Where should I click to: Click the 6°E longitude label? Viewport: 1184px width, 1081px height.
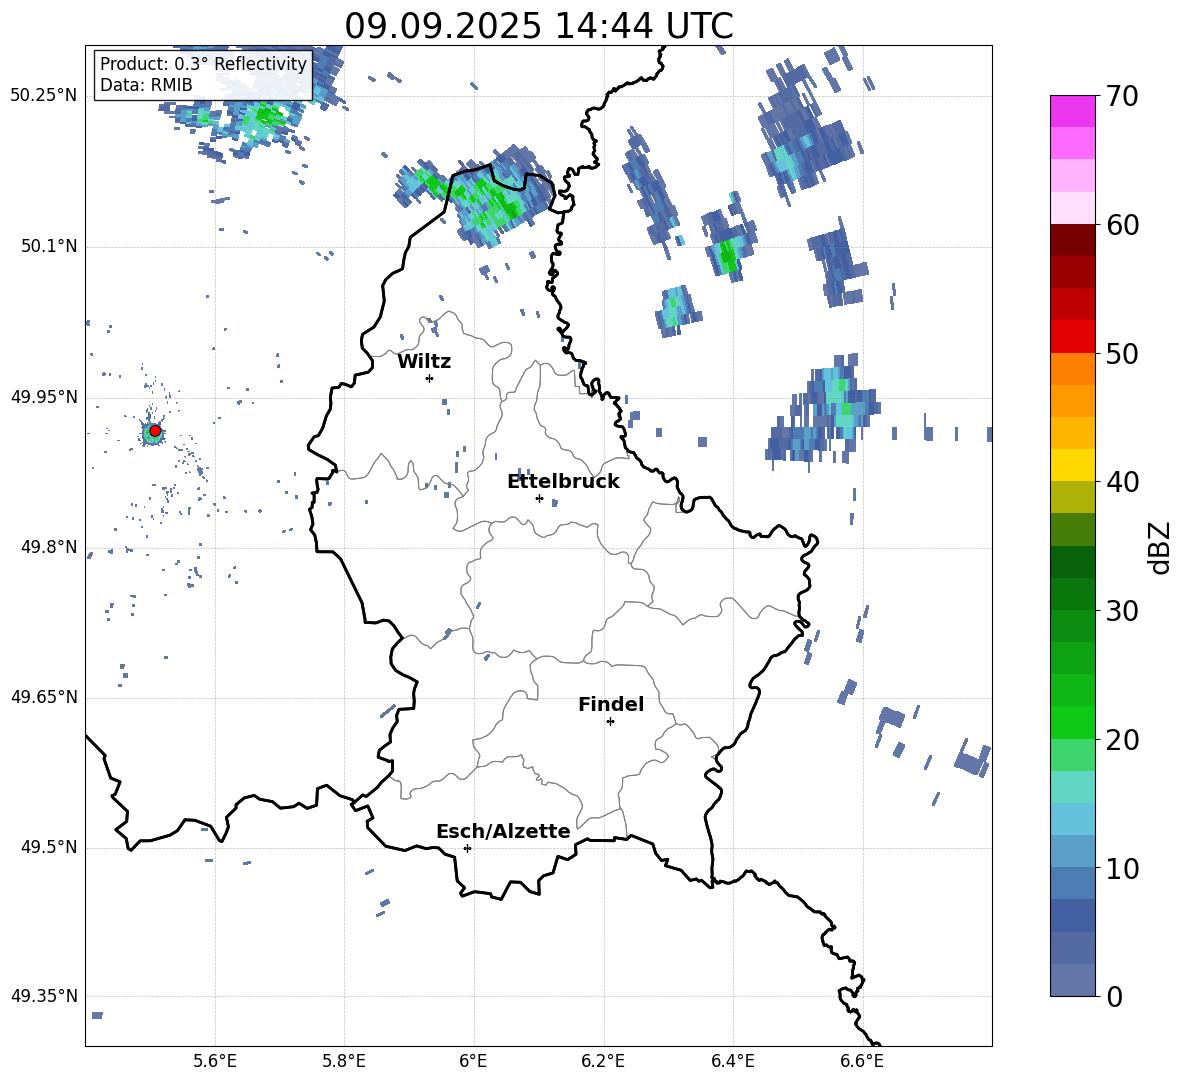[473, 1061]
